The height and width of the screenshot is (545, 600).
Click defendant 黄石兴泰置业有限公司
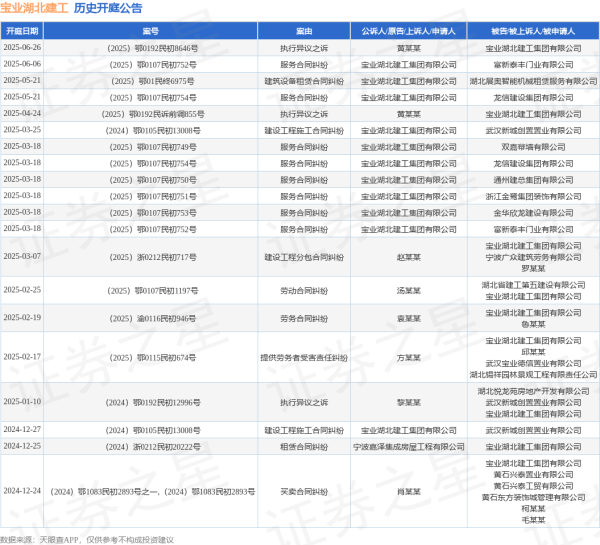click(533, 475)
